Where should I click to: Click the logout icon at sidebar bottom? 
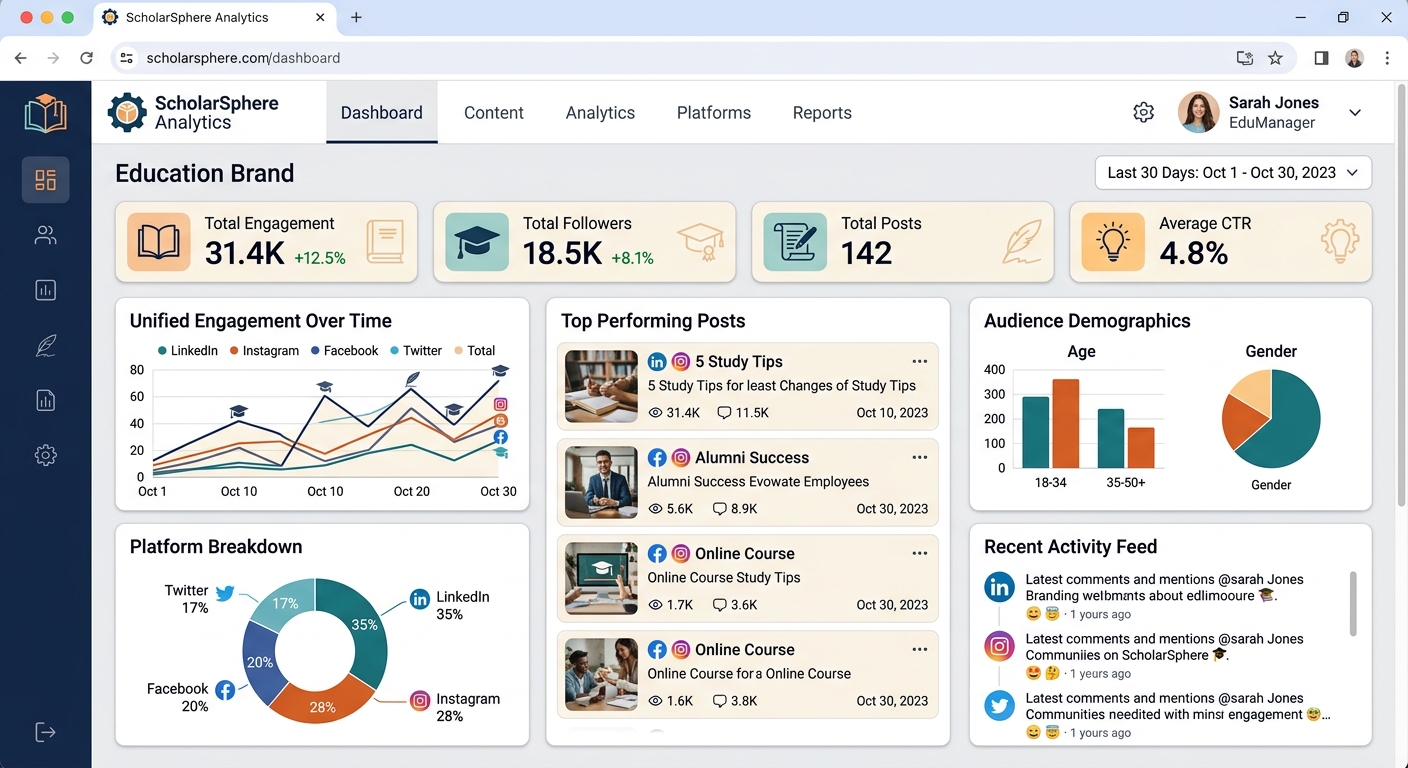click(45, 732)
